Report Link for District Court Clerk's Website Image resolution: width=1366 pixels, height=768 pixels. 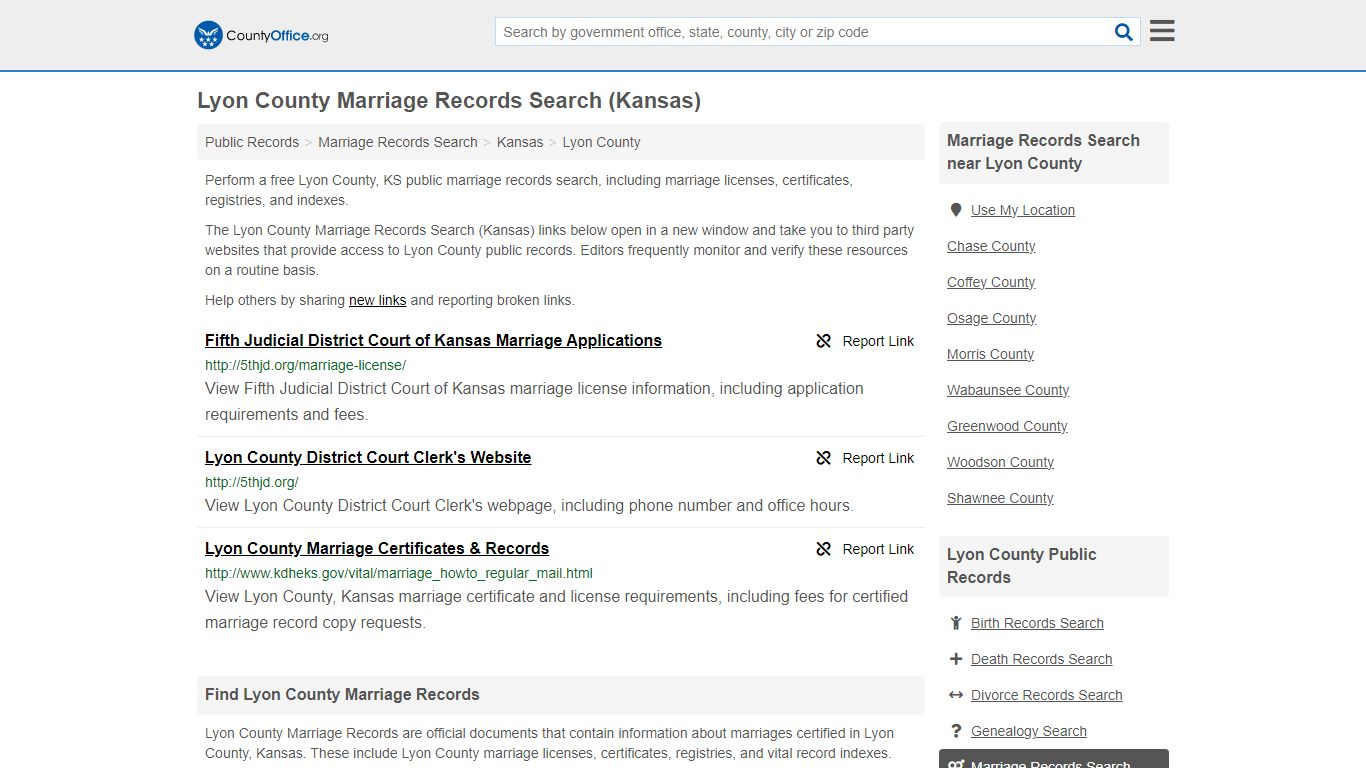865,458
